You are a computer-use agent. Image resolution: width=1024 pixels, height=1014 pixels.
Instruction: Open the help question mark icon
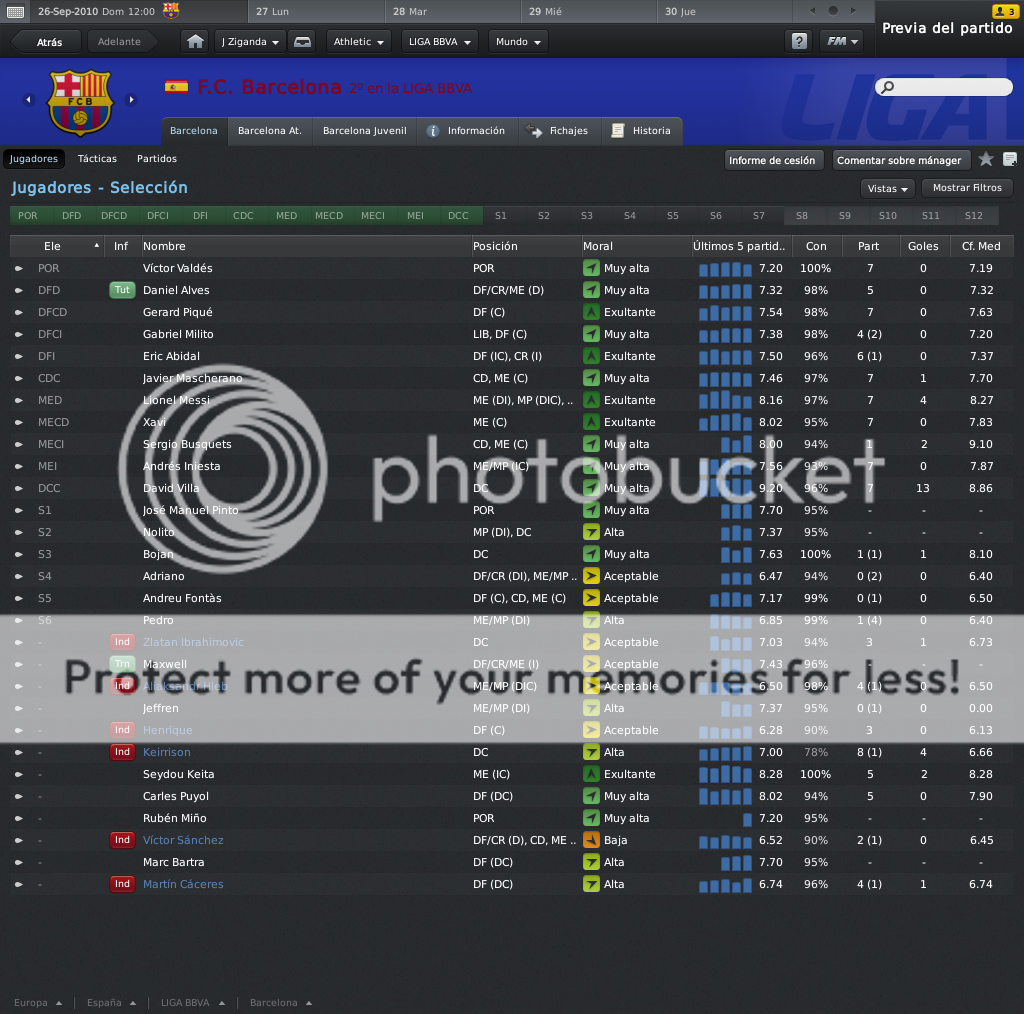799,42
